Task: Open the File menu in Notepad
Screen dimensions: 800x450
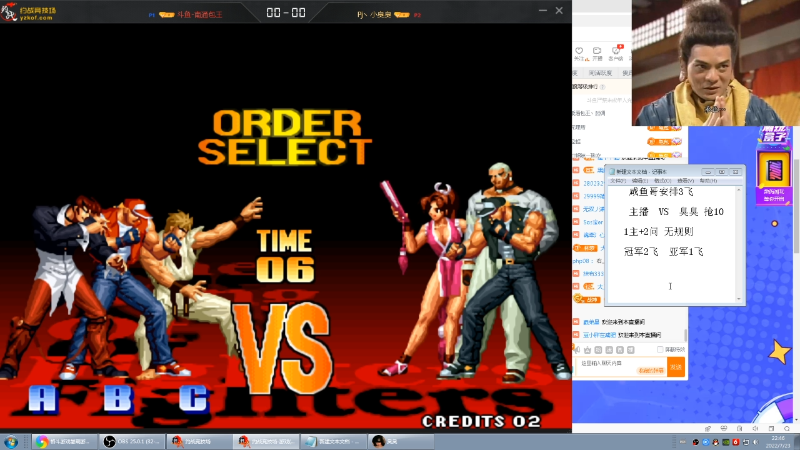Action: (618, 181)
